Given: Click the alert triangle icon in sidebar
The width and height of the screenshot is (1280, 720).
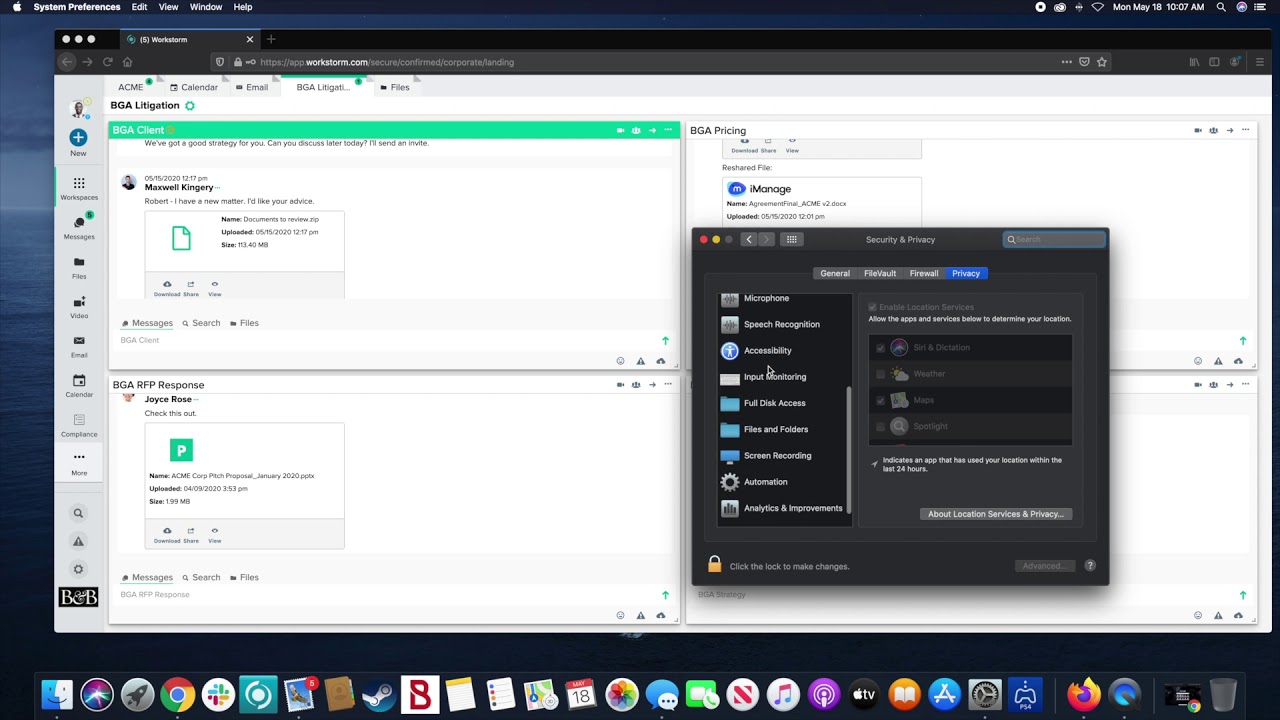Looking at the screenshot, I should coord(78,541).
